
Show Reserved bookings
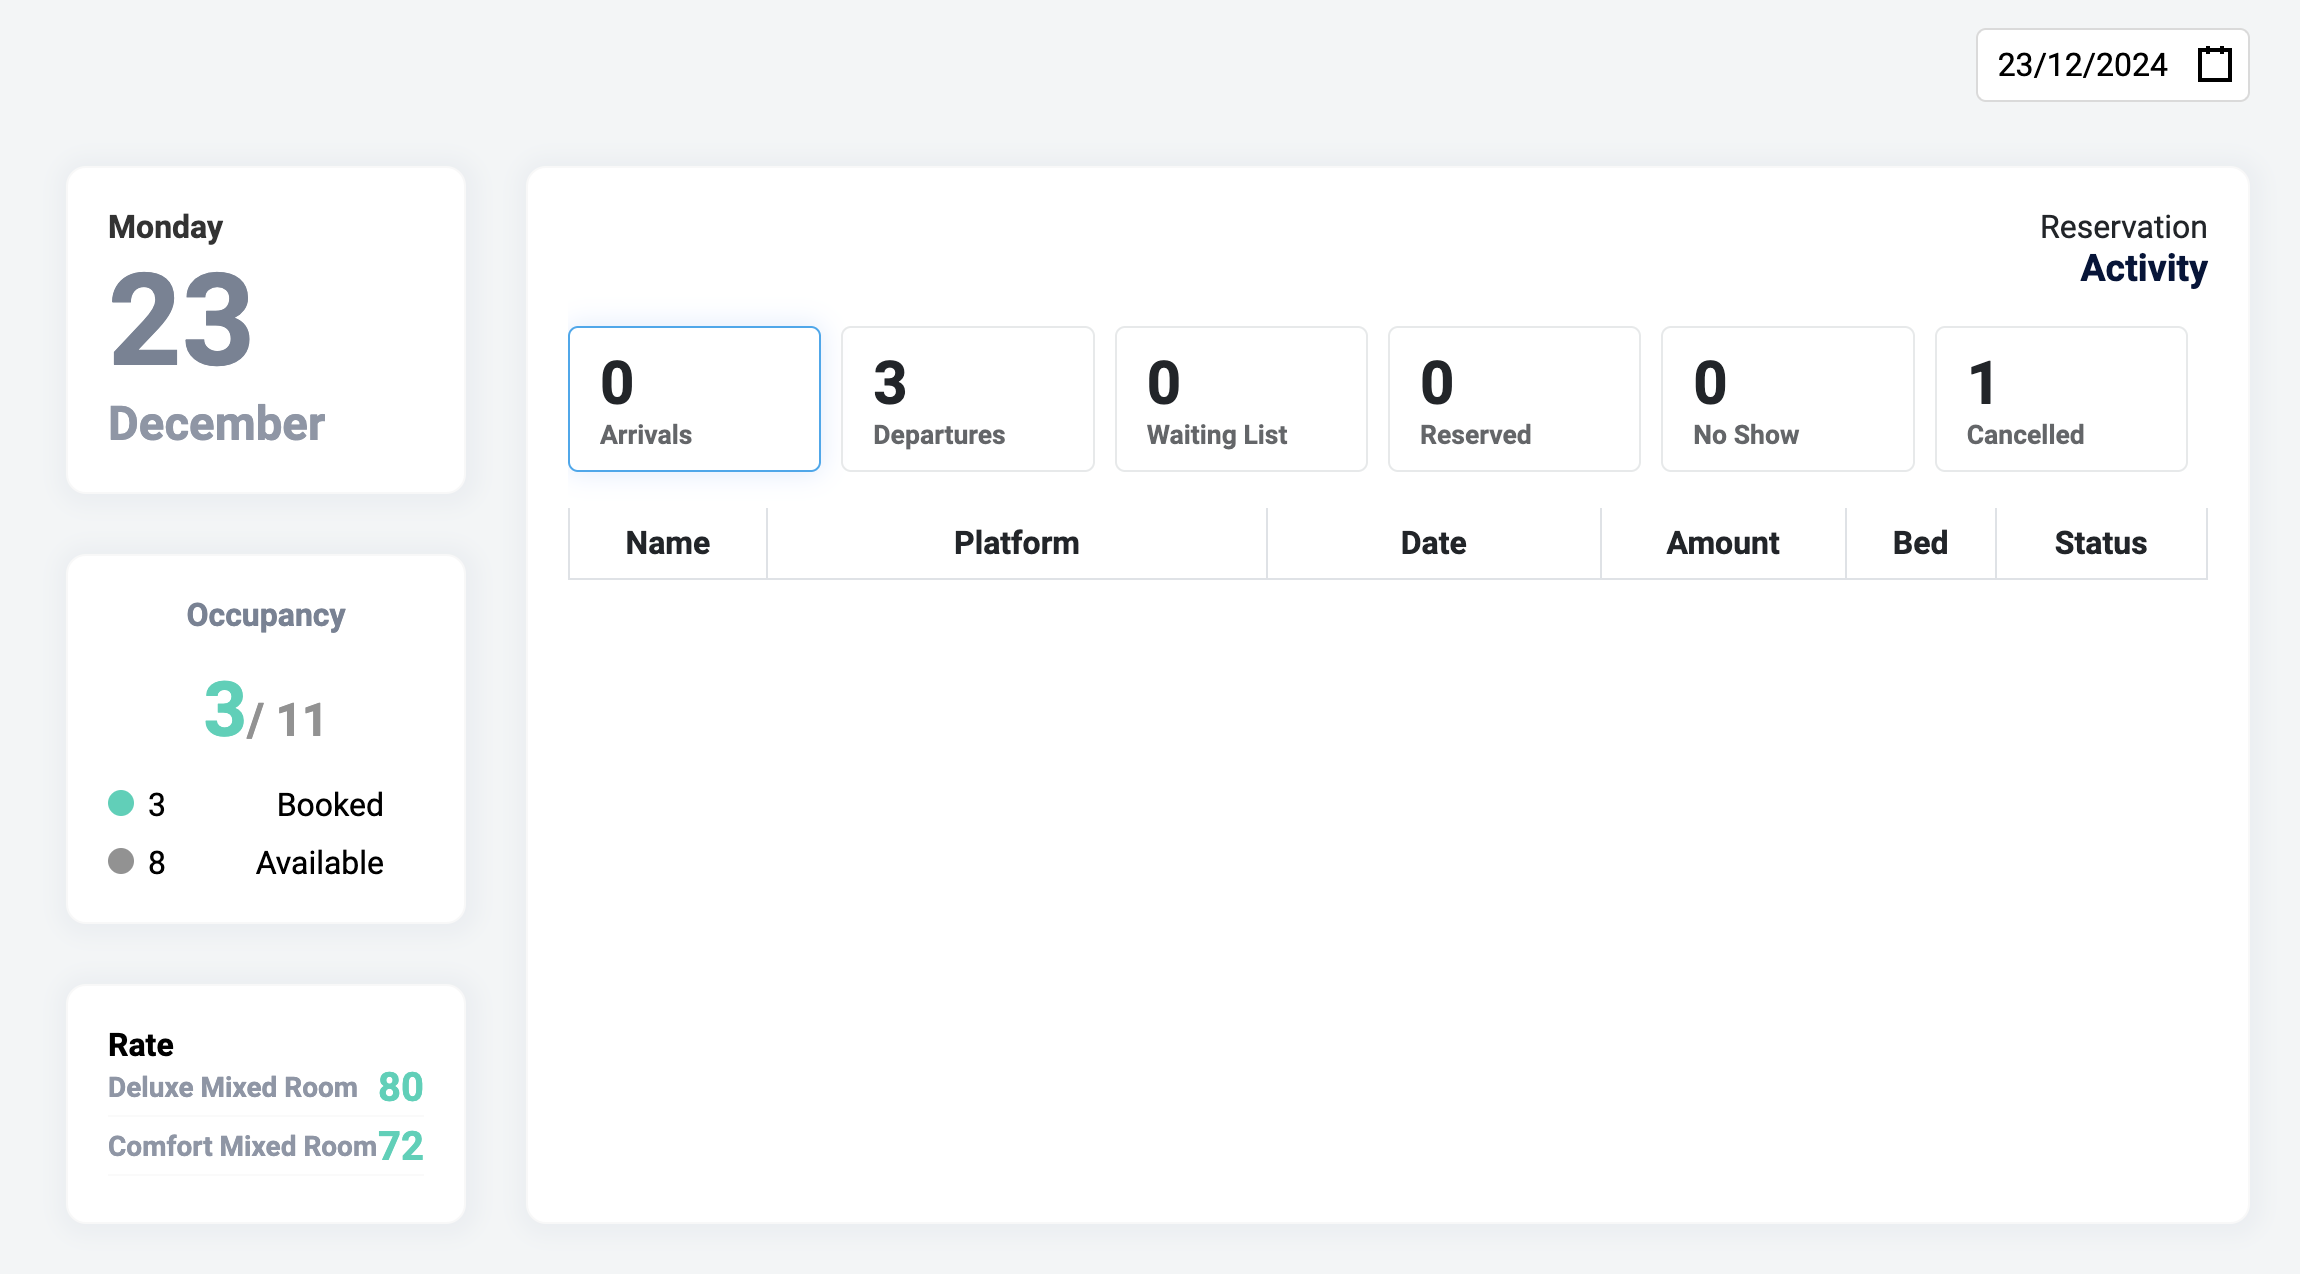pos(1513,398)
